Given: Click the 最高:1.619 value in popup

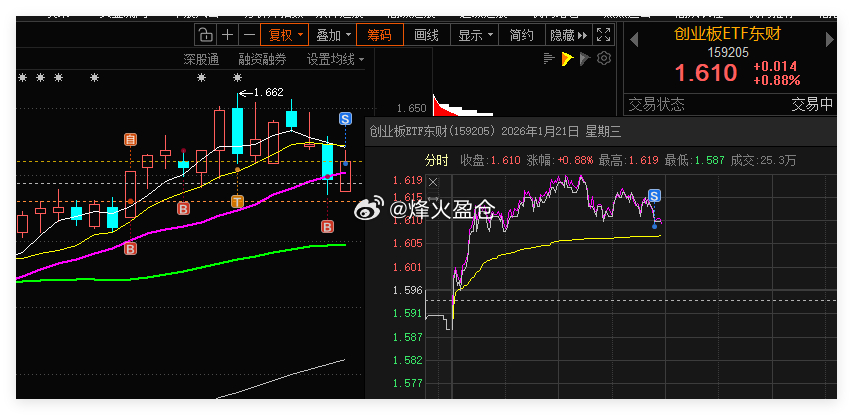Looking at the screenshot, I should click(628, 160).
